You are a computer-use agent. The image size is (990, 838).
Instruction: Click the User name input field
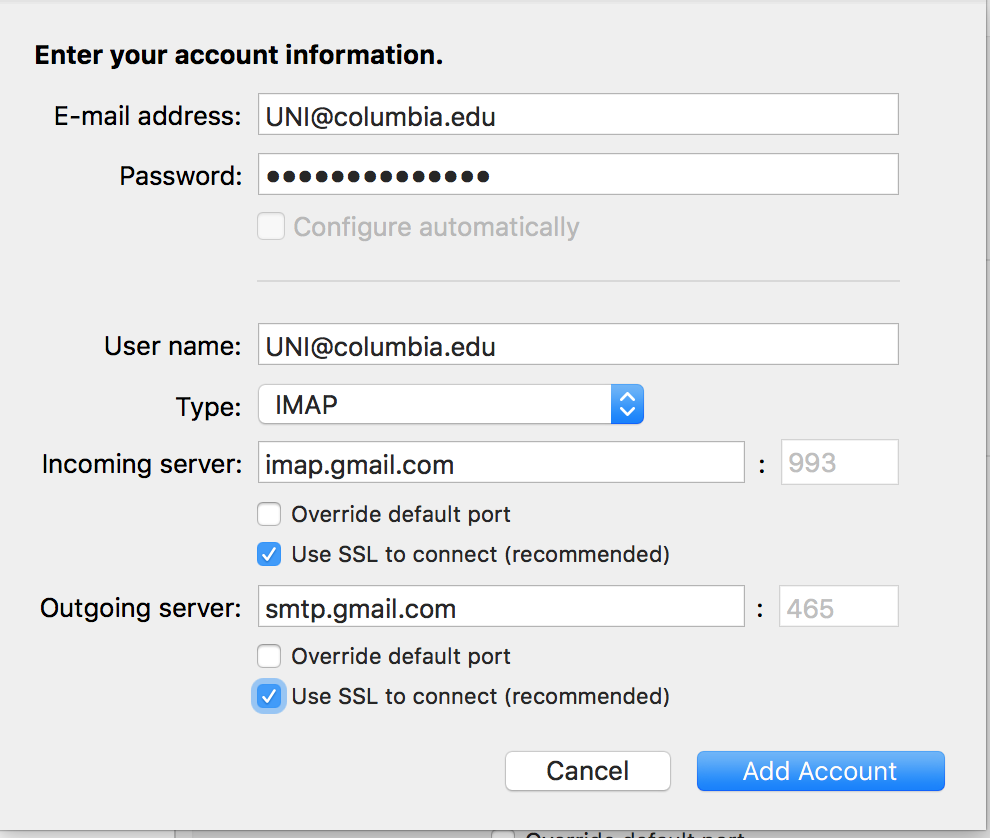tap(578, 344)
